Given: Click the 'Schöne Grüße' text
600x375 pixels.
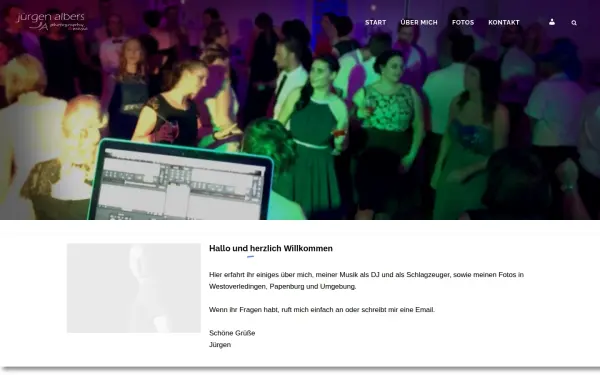Looking at the screenshot, I should point(232,333).
